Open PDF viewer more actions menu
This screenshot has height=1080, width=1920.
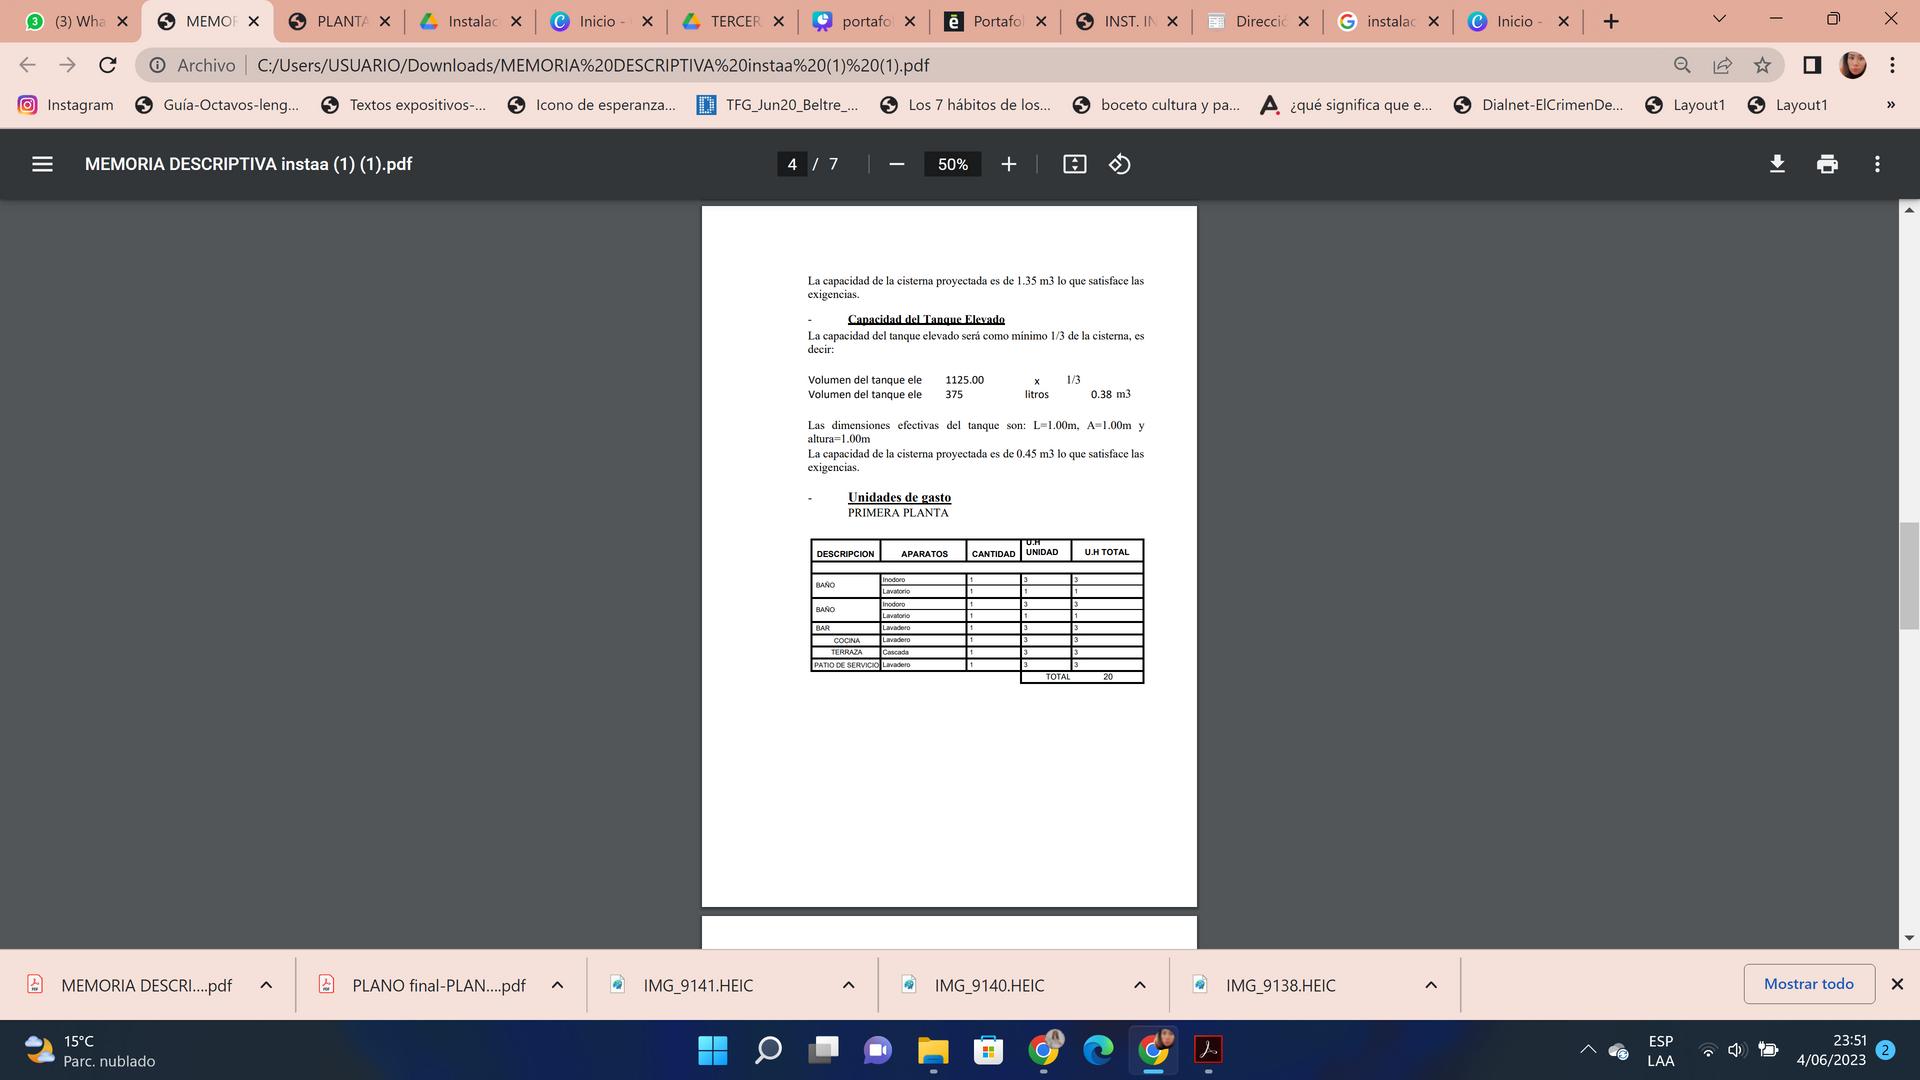click(x=1877, y=164)
